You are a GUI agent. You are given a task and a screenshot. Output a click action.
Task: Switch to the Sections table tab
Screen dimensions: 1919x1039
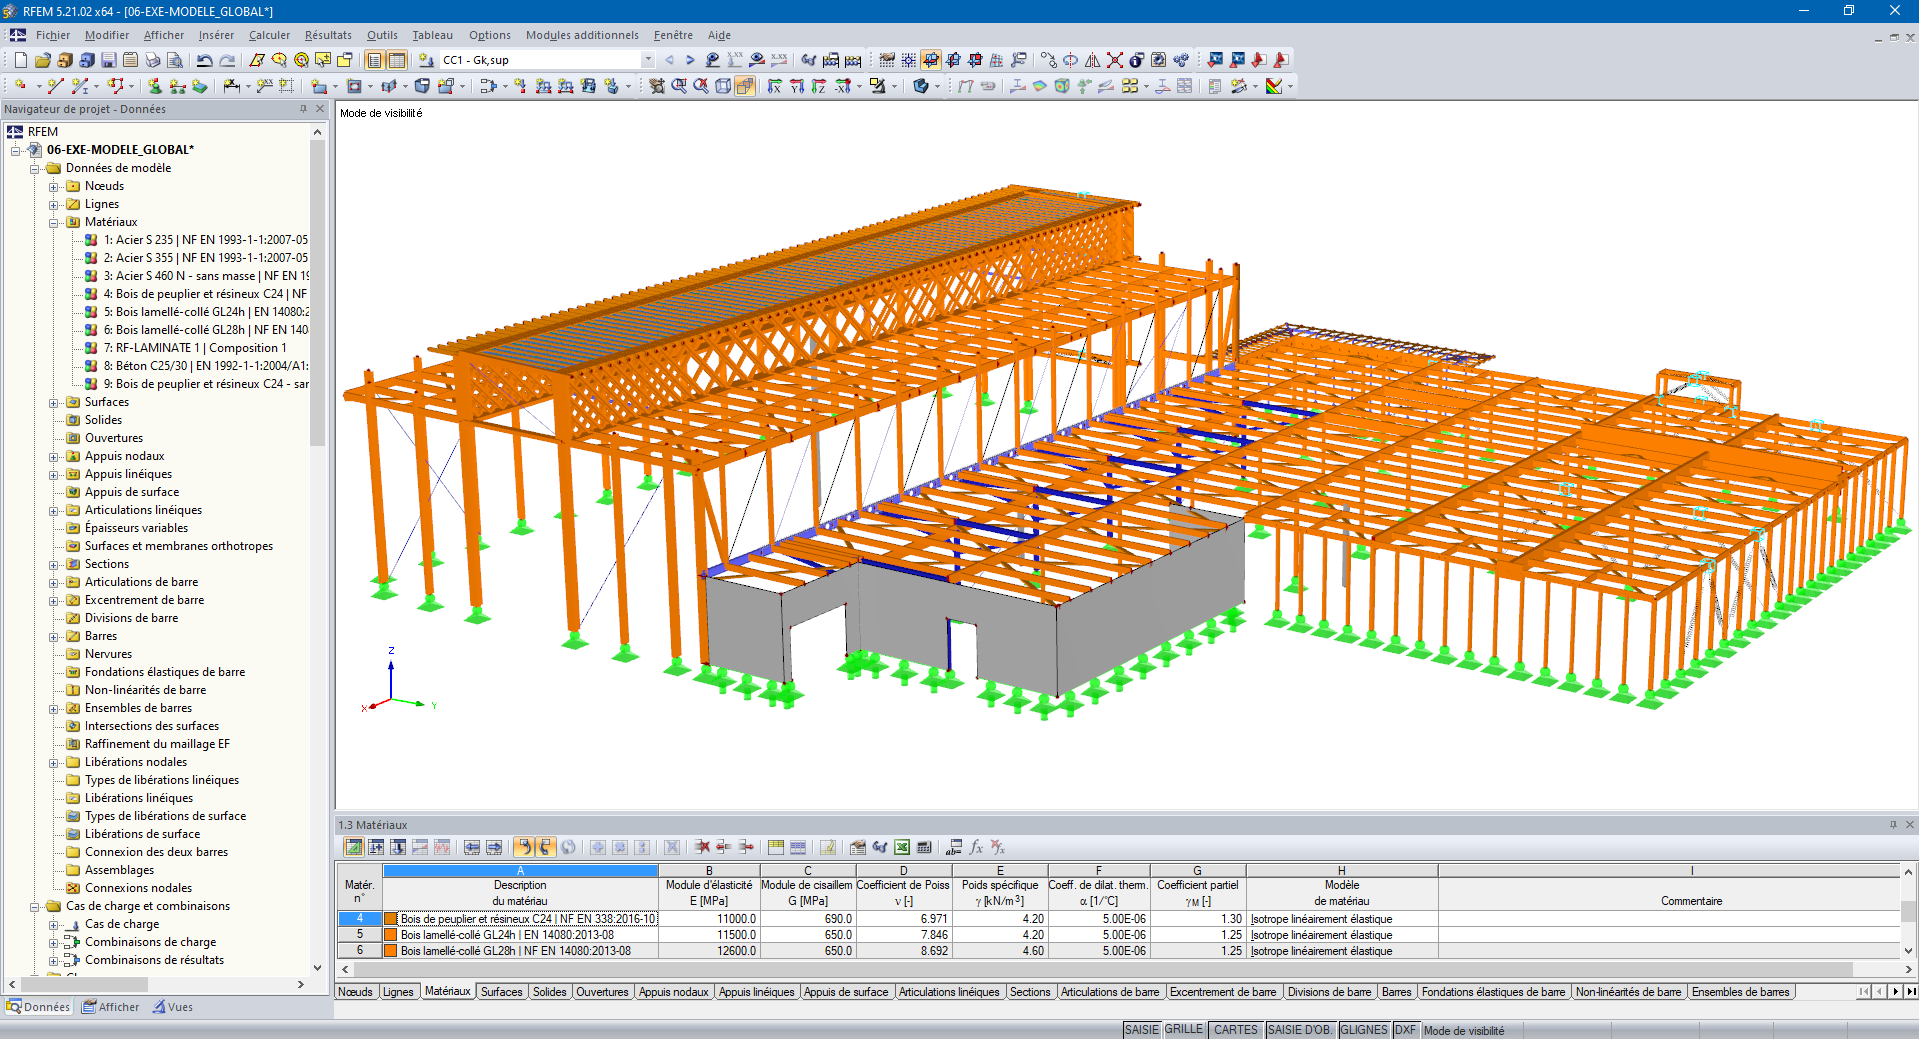1030,992
